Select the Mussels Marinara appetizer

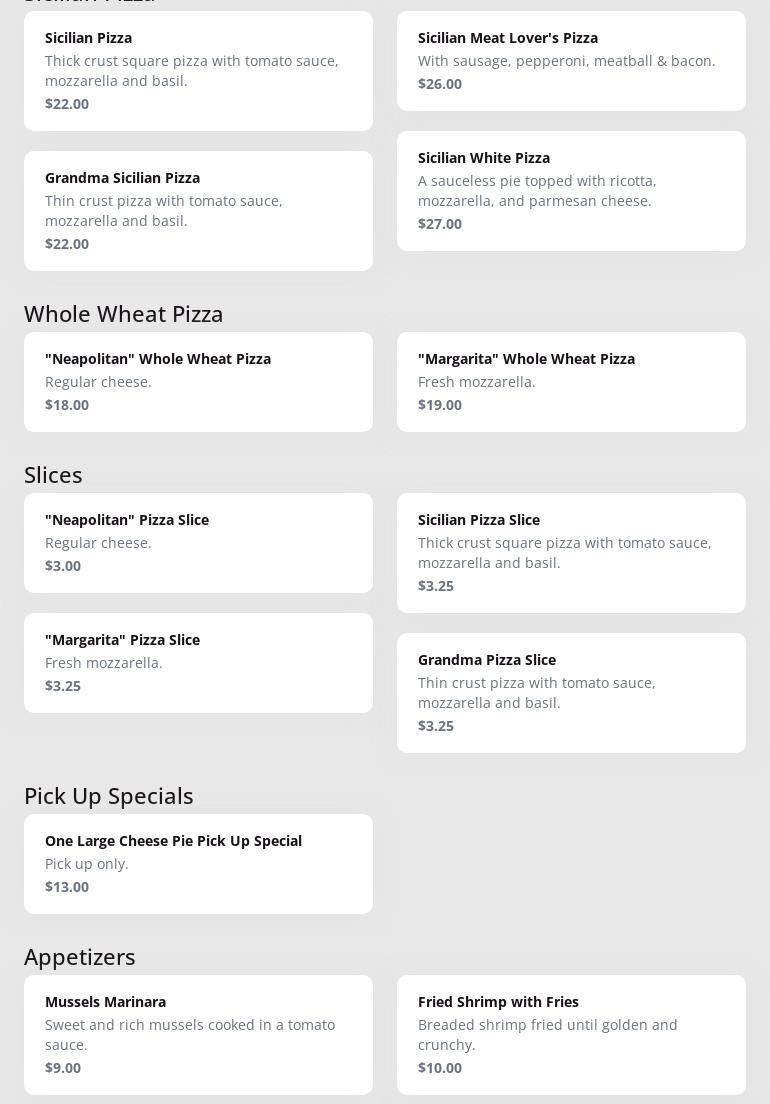coord(198,1034)
